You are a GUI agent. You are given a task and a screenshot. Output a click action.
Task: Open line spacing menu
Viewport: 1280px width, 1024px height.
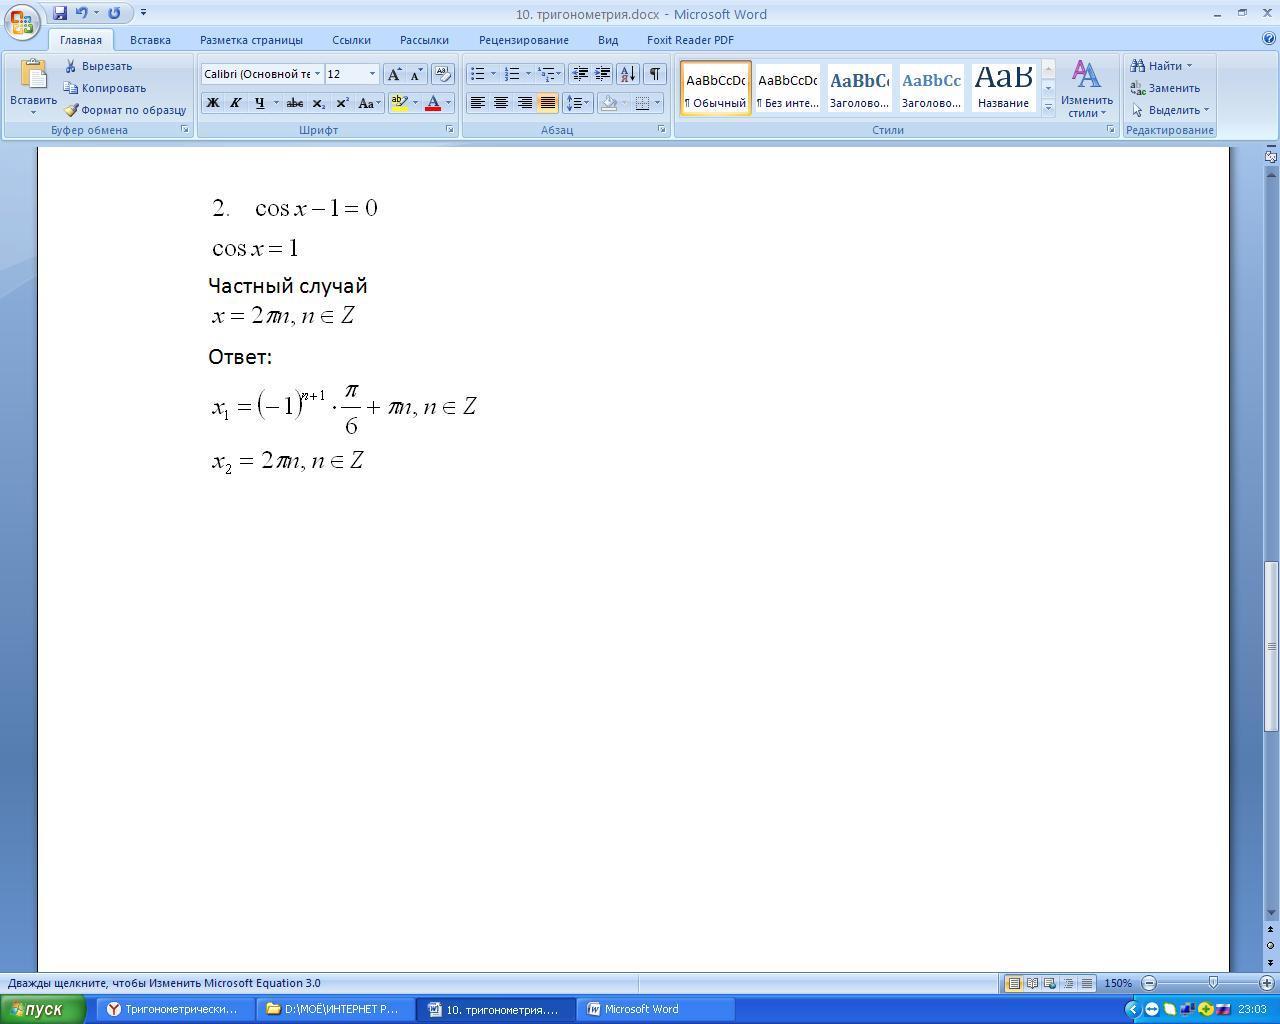click(x=578, y=102)
